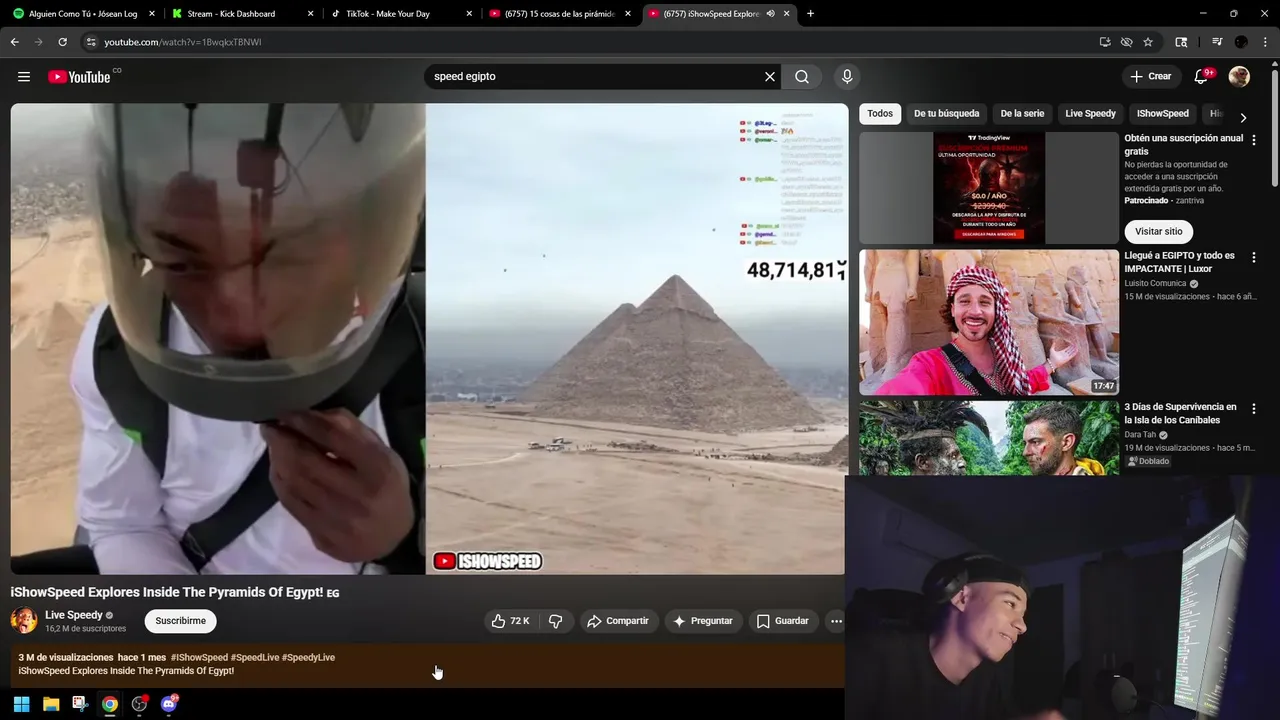Click the Preguntar AI button

point(703,621)
